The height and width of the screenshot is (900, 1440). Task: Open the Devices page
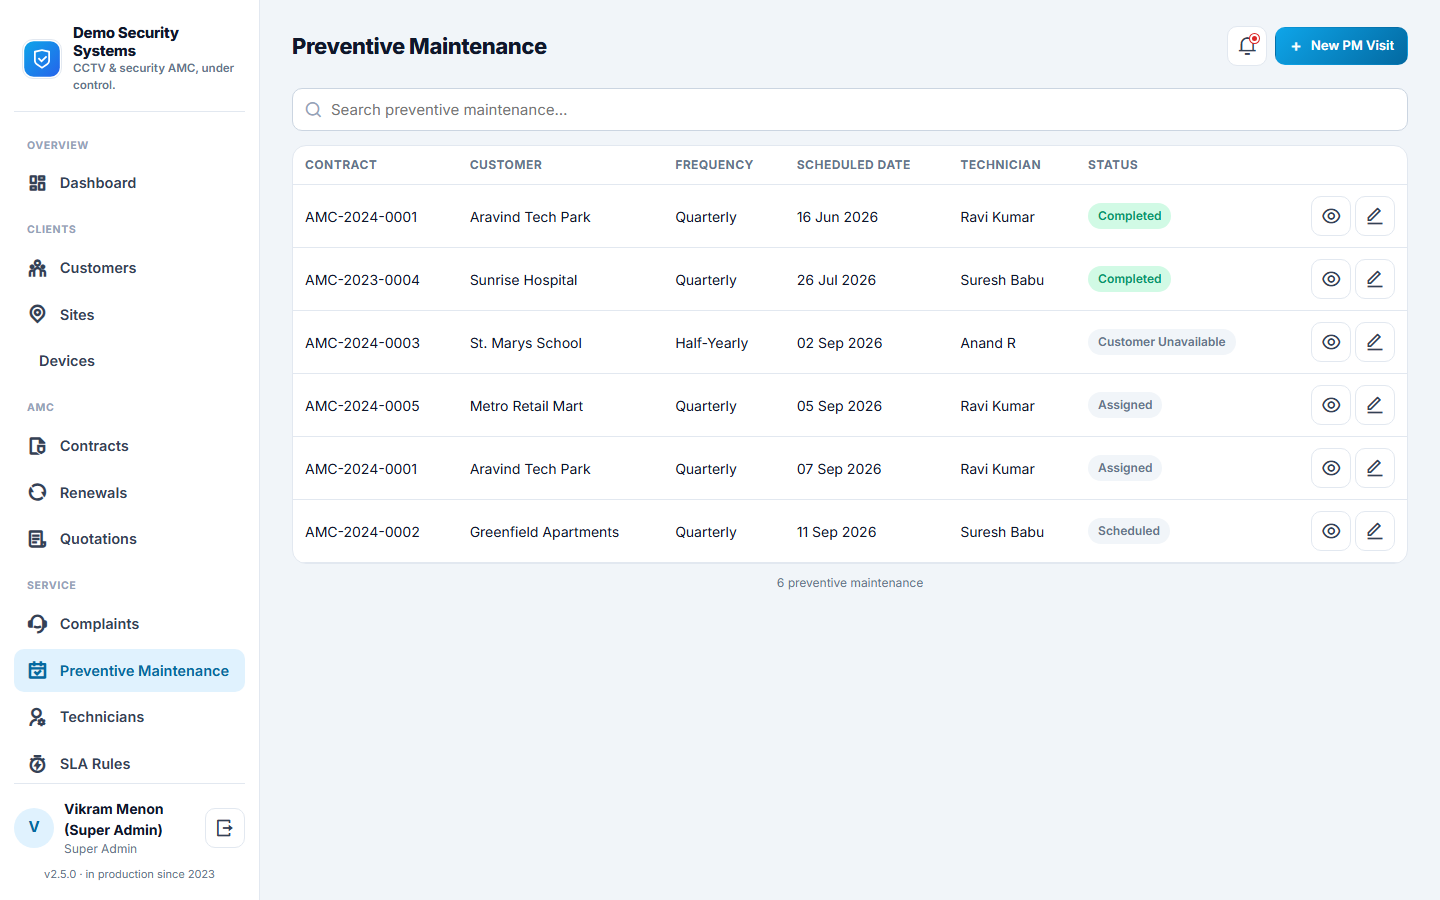coord(129,361)
